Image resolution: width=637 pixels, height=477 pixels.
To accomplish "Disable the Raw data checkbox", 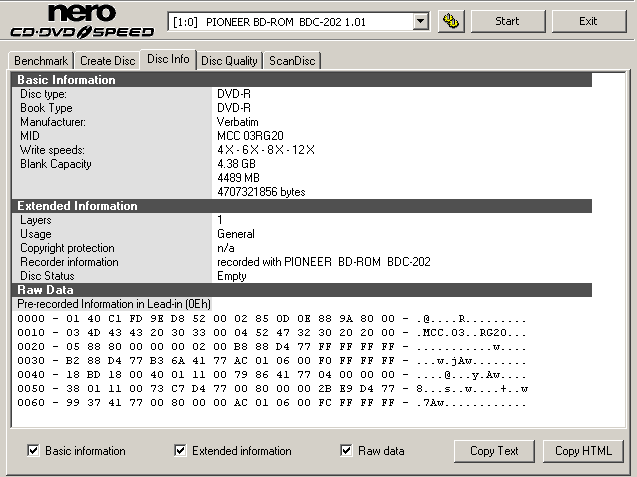I will (x=346, y=451).
